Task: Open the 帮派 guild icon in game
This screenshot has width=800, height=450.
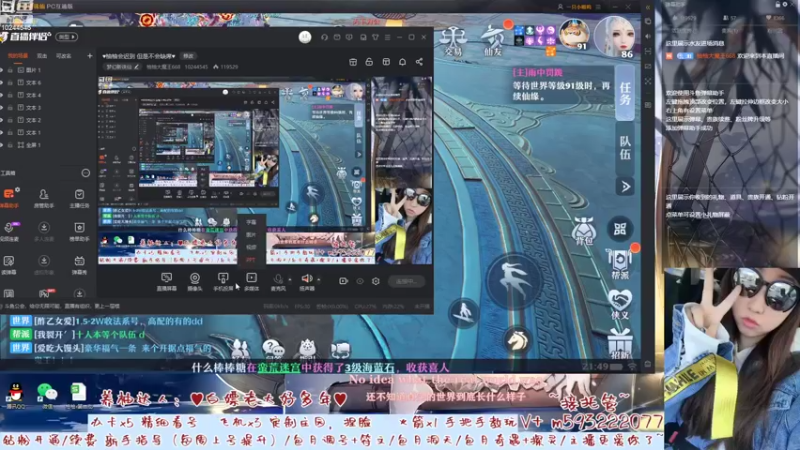Action: [x=620, y=264]
